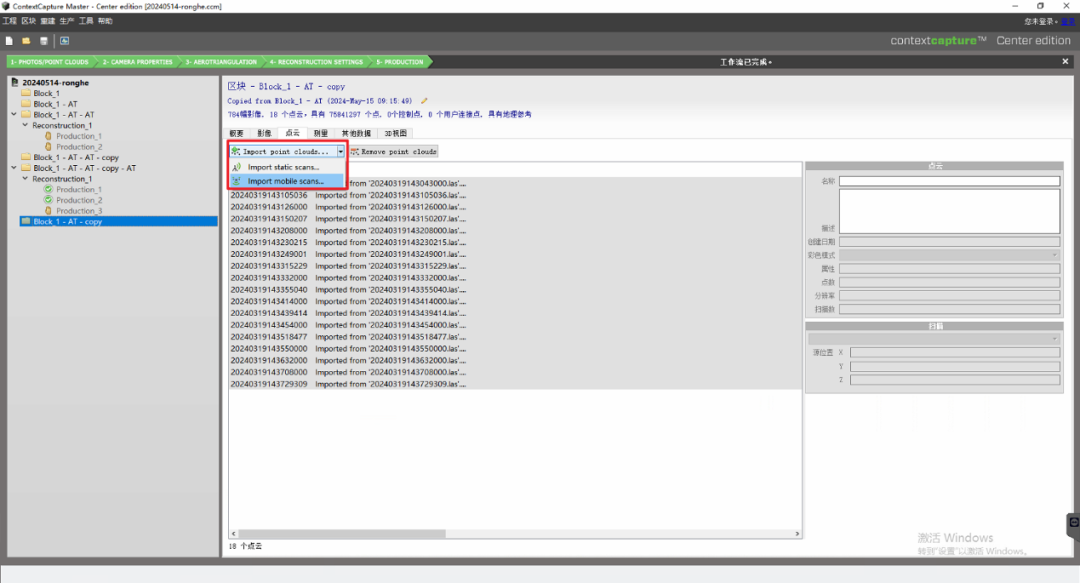The height and width of the screenshot is (583, 1080).
Task: Switch to the 3D视图 tab
Action: pyautogui.click(x=395, y=133)
